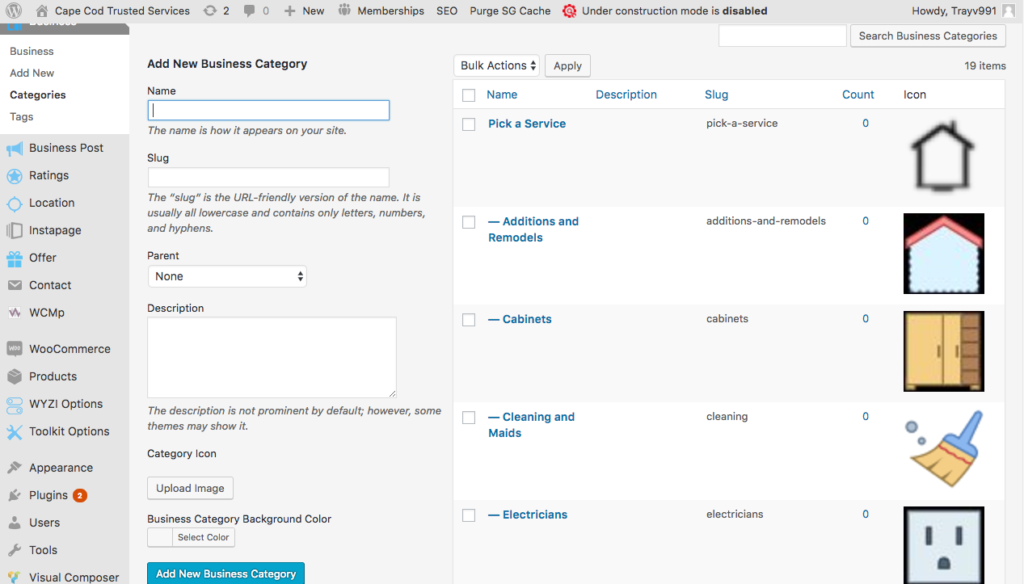Click the Appearance paintbrush icon
This screenshot has height=584, width=1024.
click(x=14, y=468)
